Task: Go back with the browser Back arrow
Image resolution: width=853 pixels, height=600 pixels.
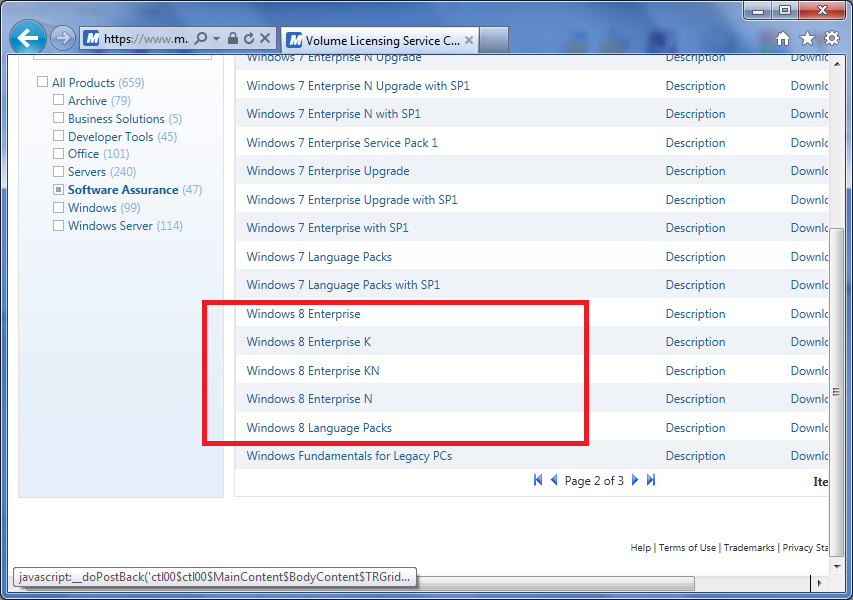Action: point(27,38)
